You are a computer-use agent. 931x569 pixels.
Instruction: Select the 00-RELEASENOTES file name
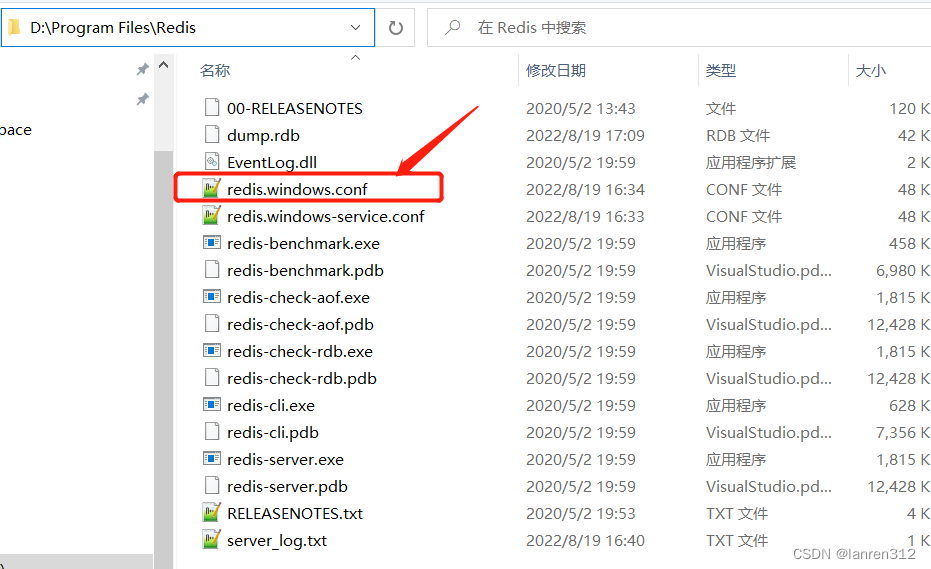(294, 108)
